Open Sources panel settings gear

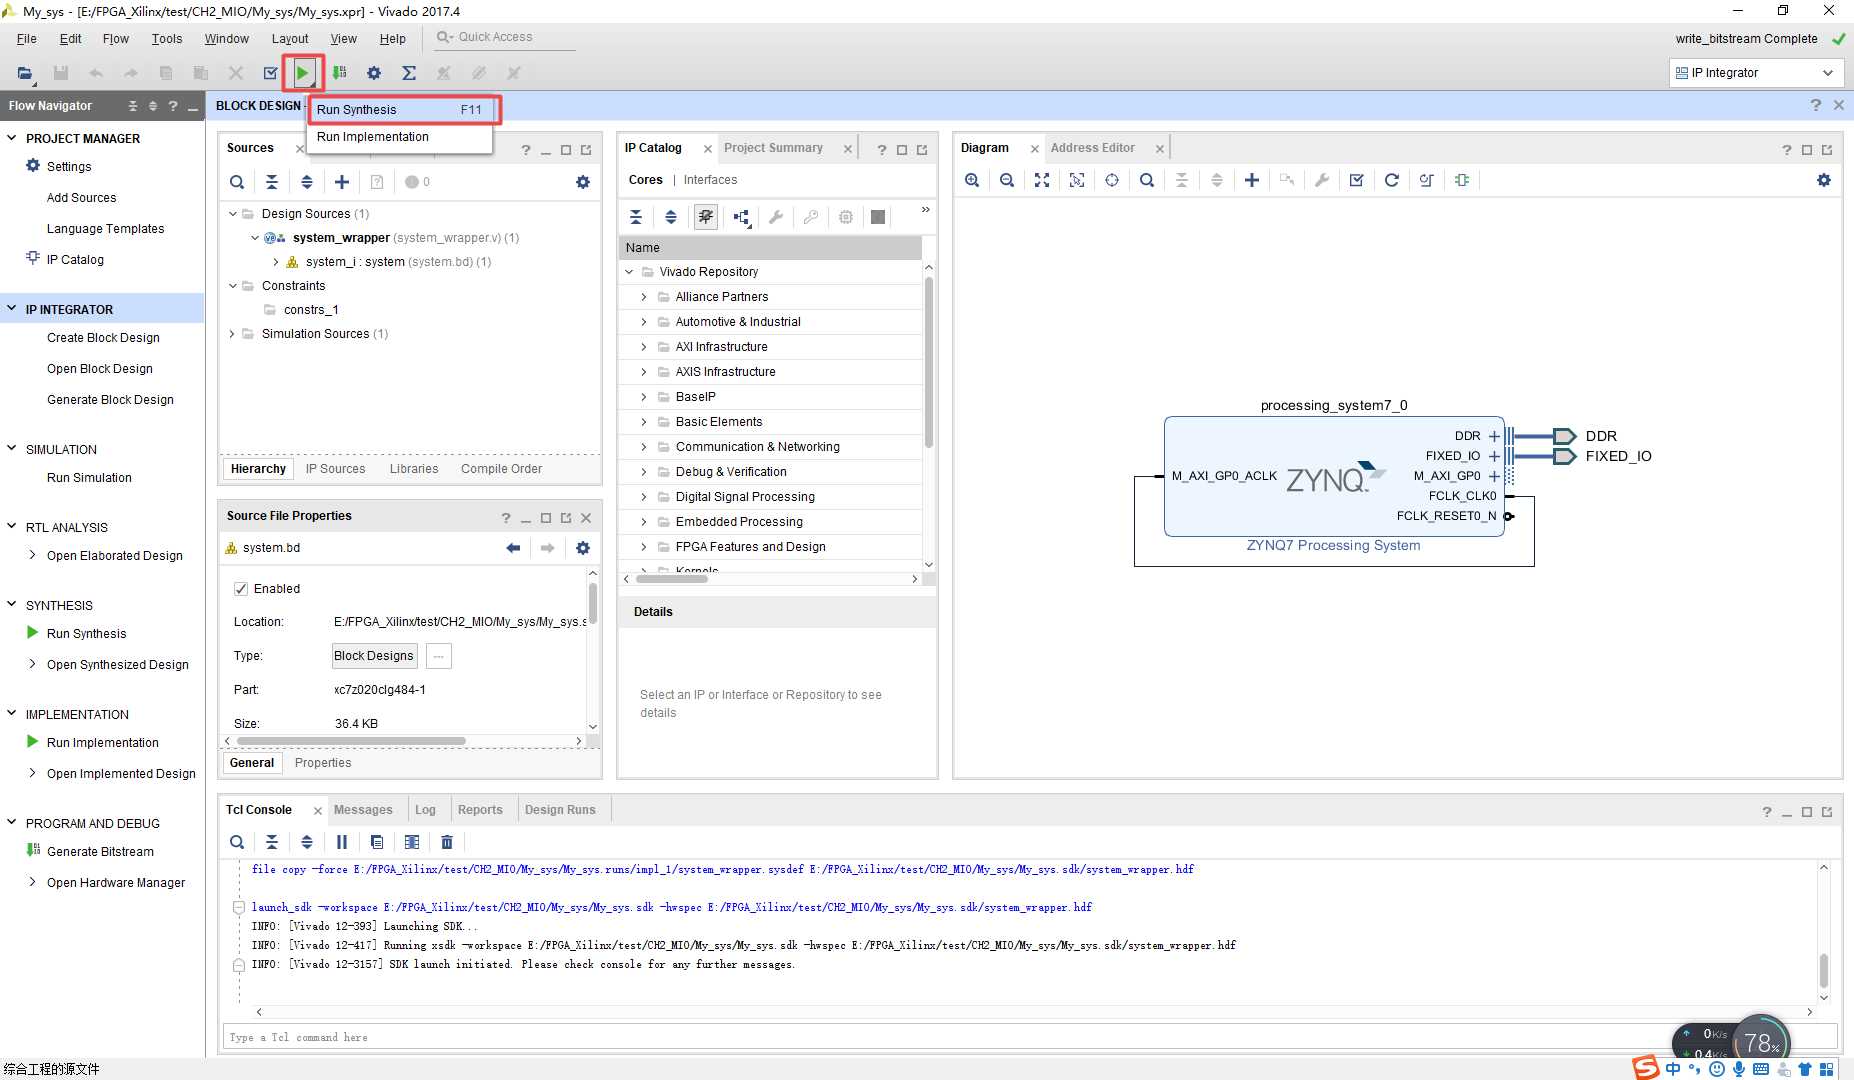pos(583,182)
